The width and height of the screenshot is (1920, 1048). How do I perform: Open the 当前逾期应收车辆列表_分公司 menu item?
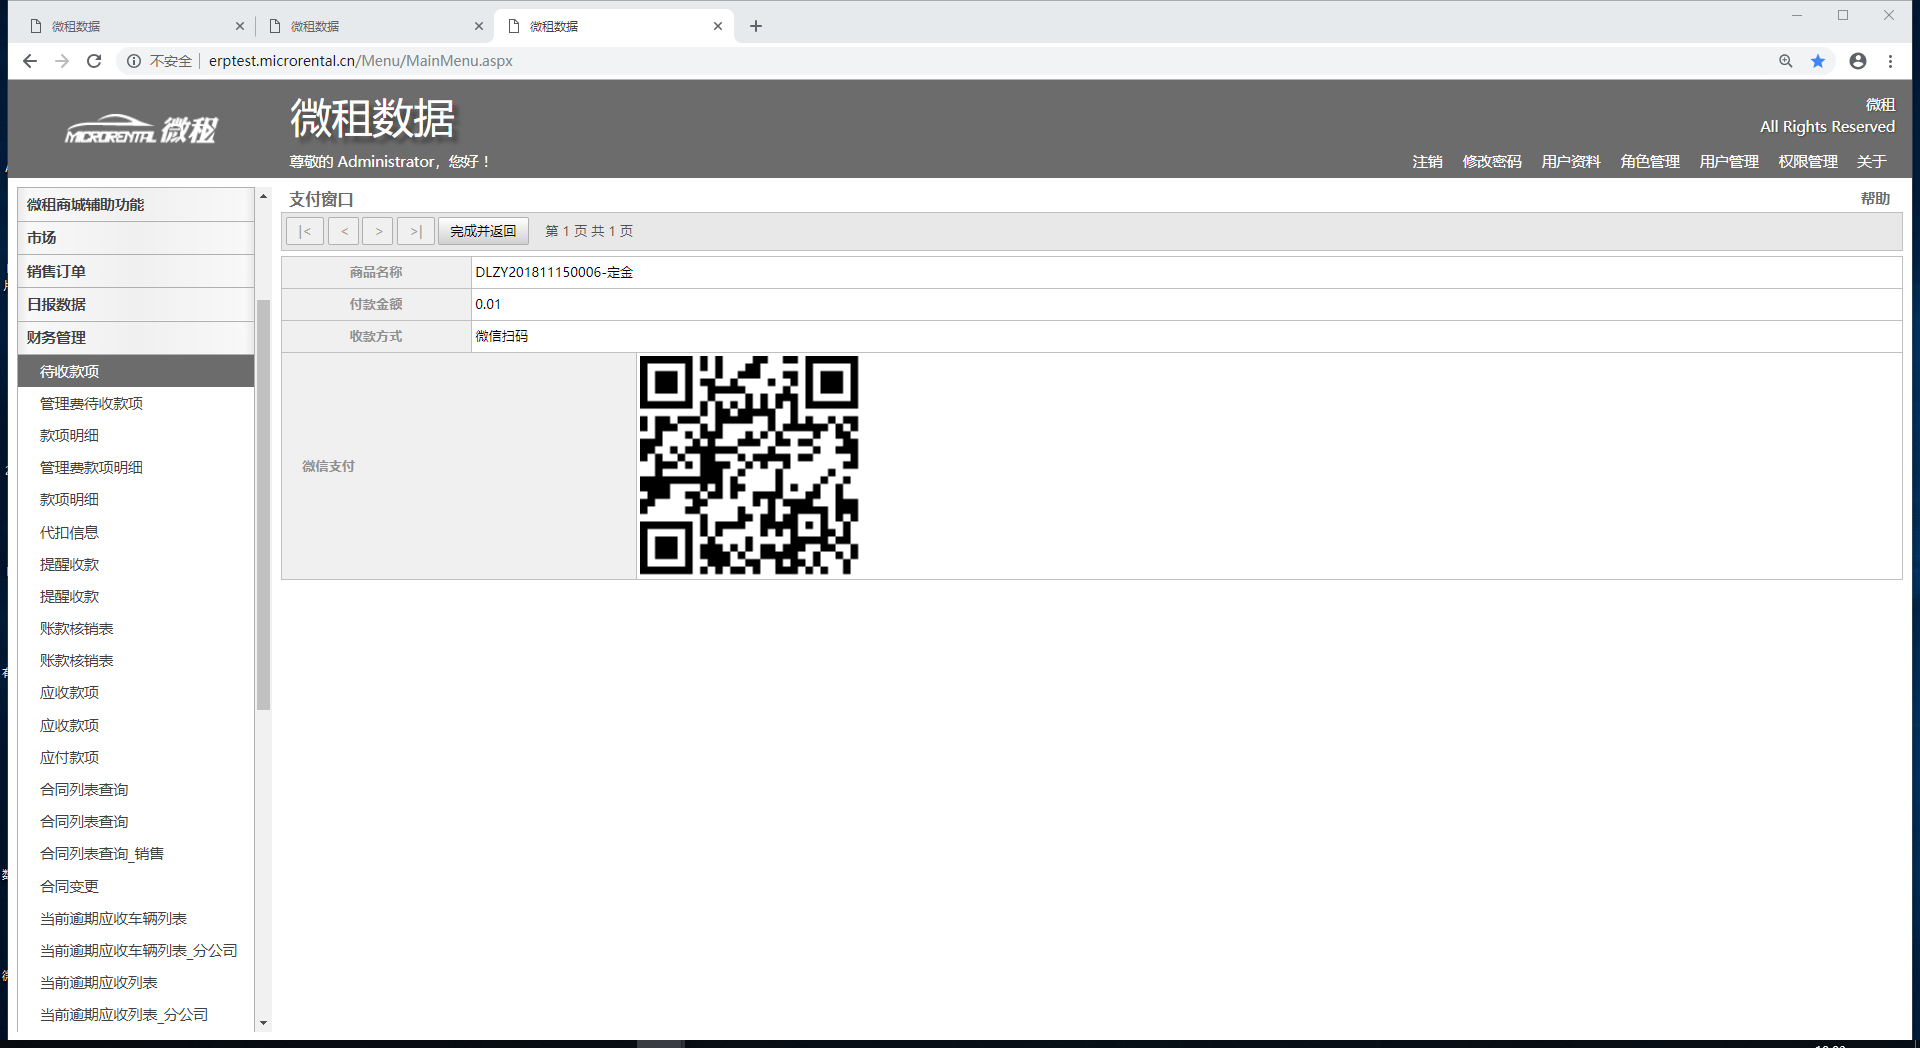[139, 951]
